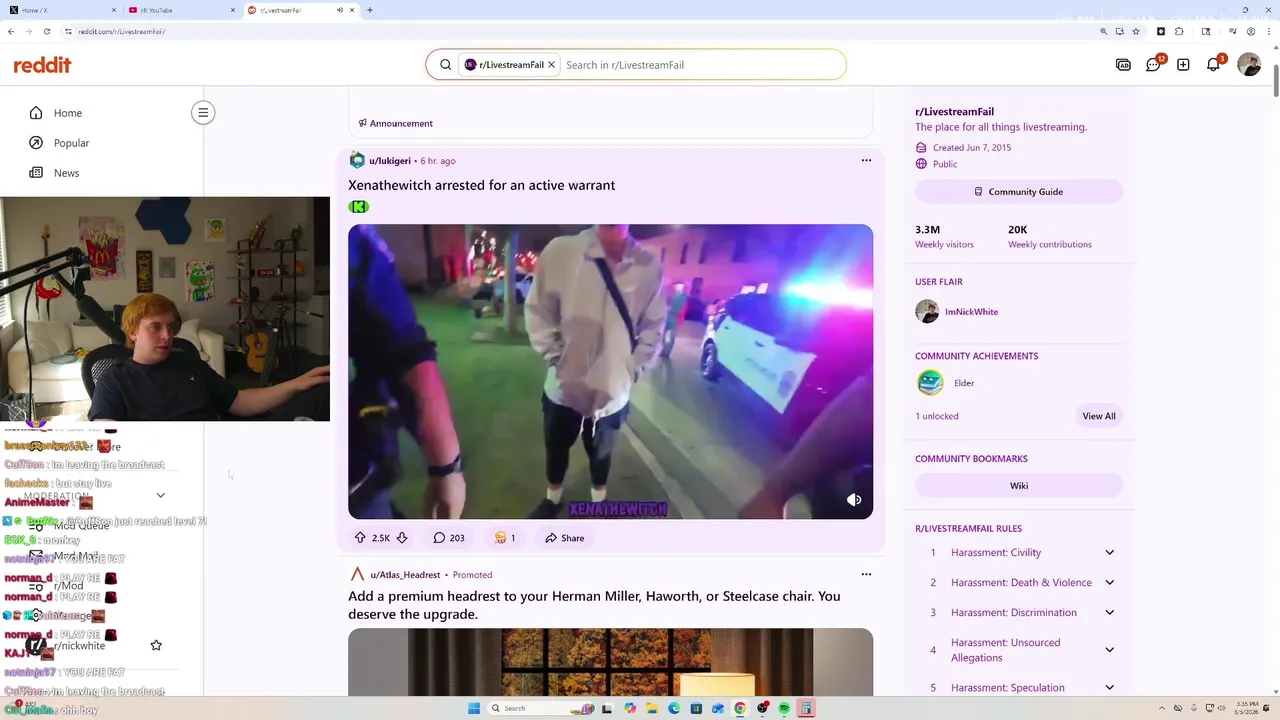Give an award on the post
Viewport: 1280px width, 720px height.
pyautogui.click(x=505, y=538)
